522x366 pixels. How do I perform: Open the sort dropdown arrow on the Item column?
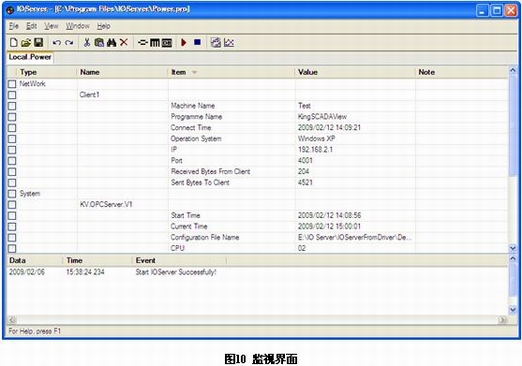point(194,72)
